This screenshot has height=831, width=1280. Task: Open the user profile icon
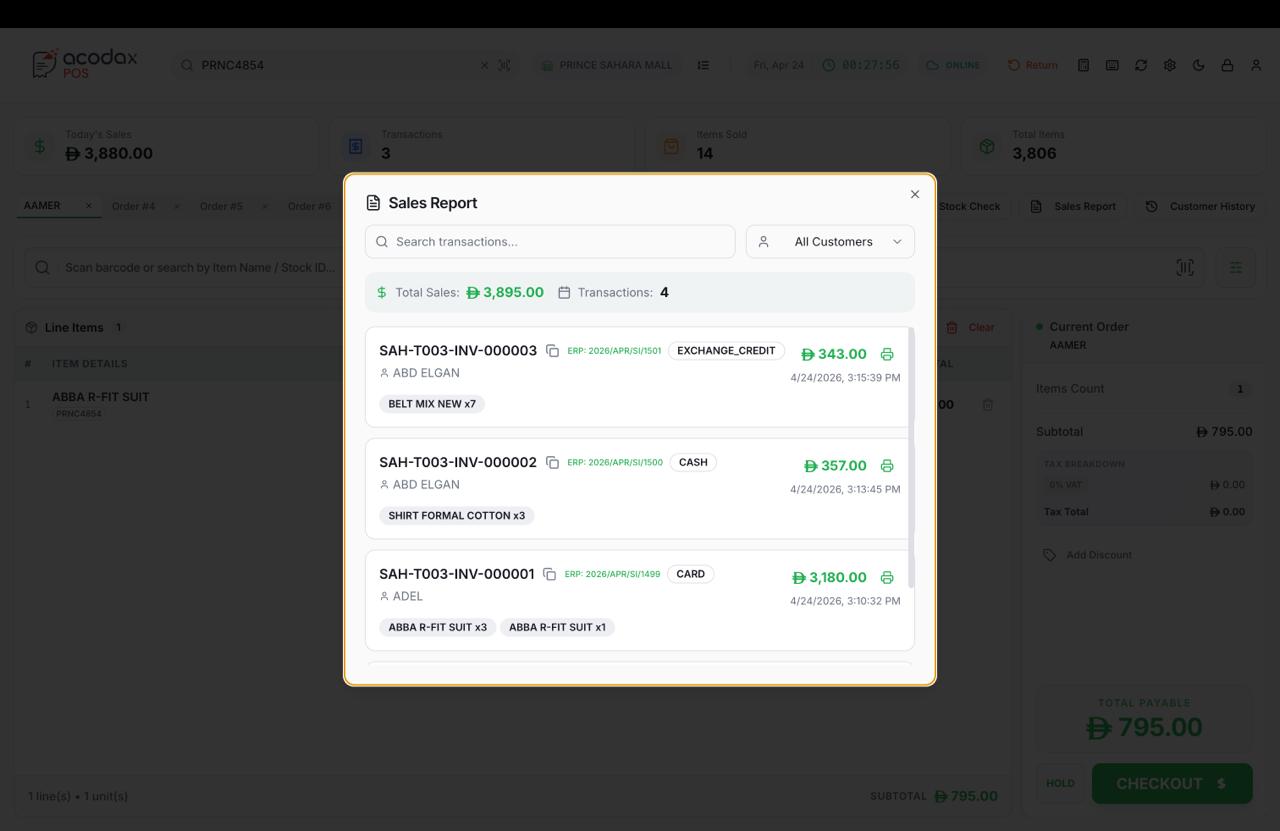pos(1256,65)
